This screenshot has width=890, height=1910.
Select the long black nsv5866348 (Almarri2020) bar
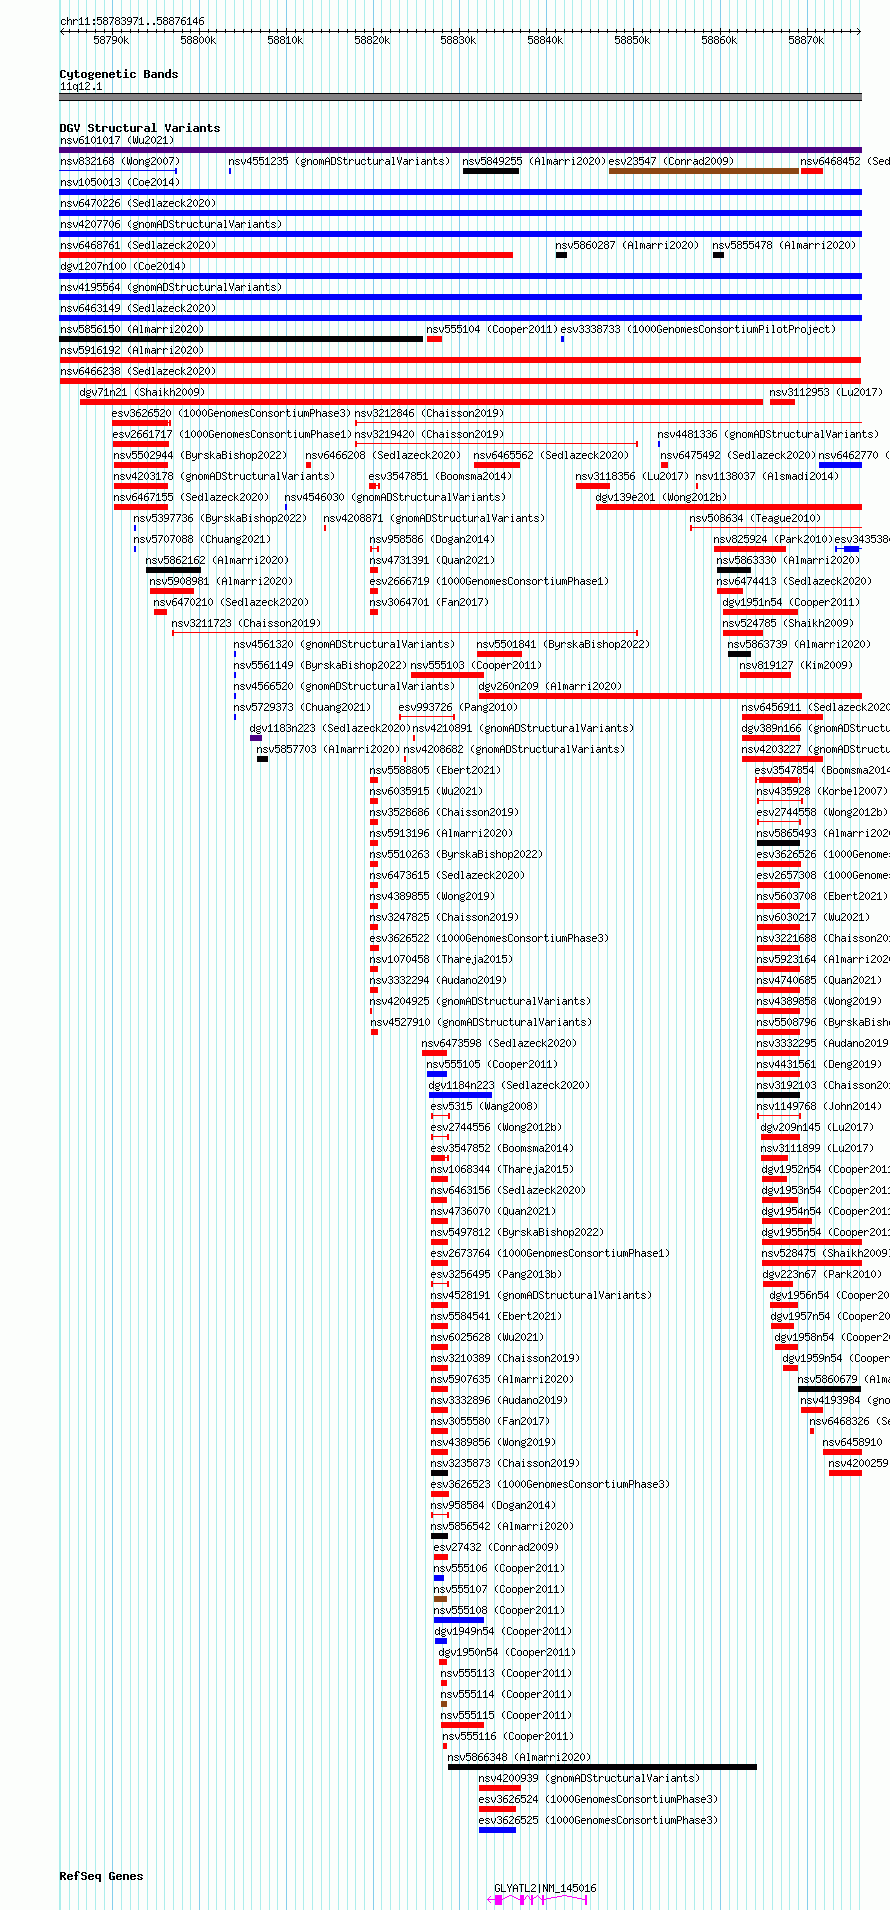[x=602, y=1767]
